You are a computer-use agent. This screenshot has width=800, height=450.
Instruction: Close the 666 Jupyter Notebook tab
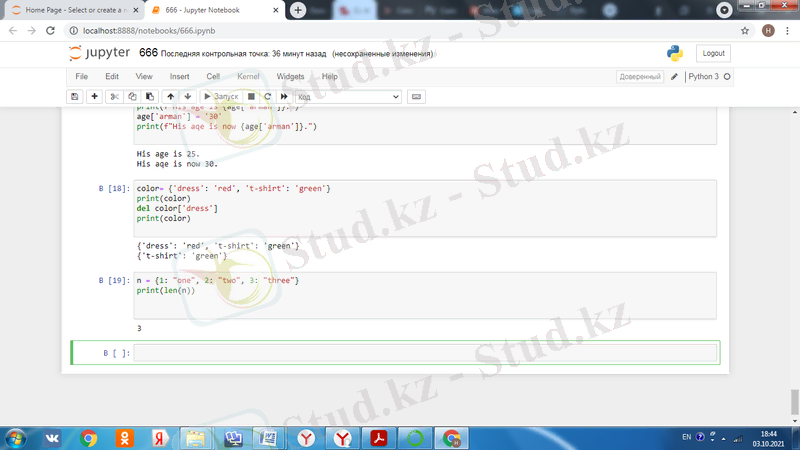tap(276, 10)
